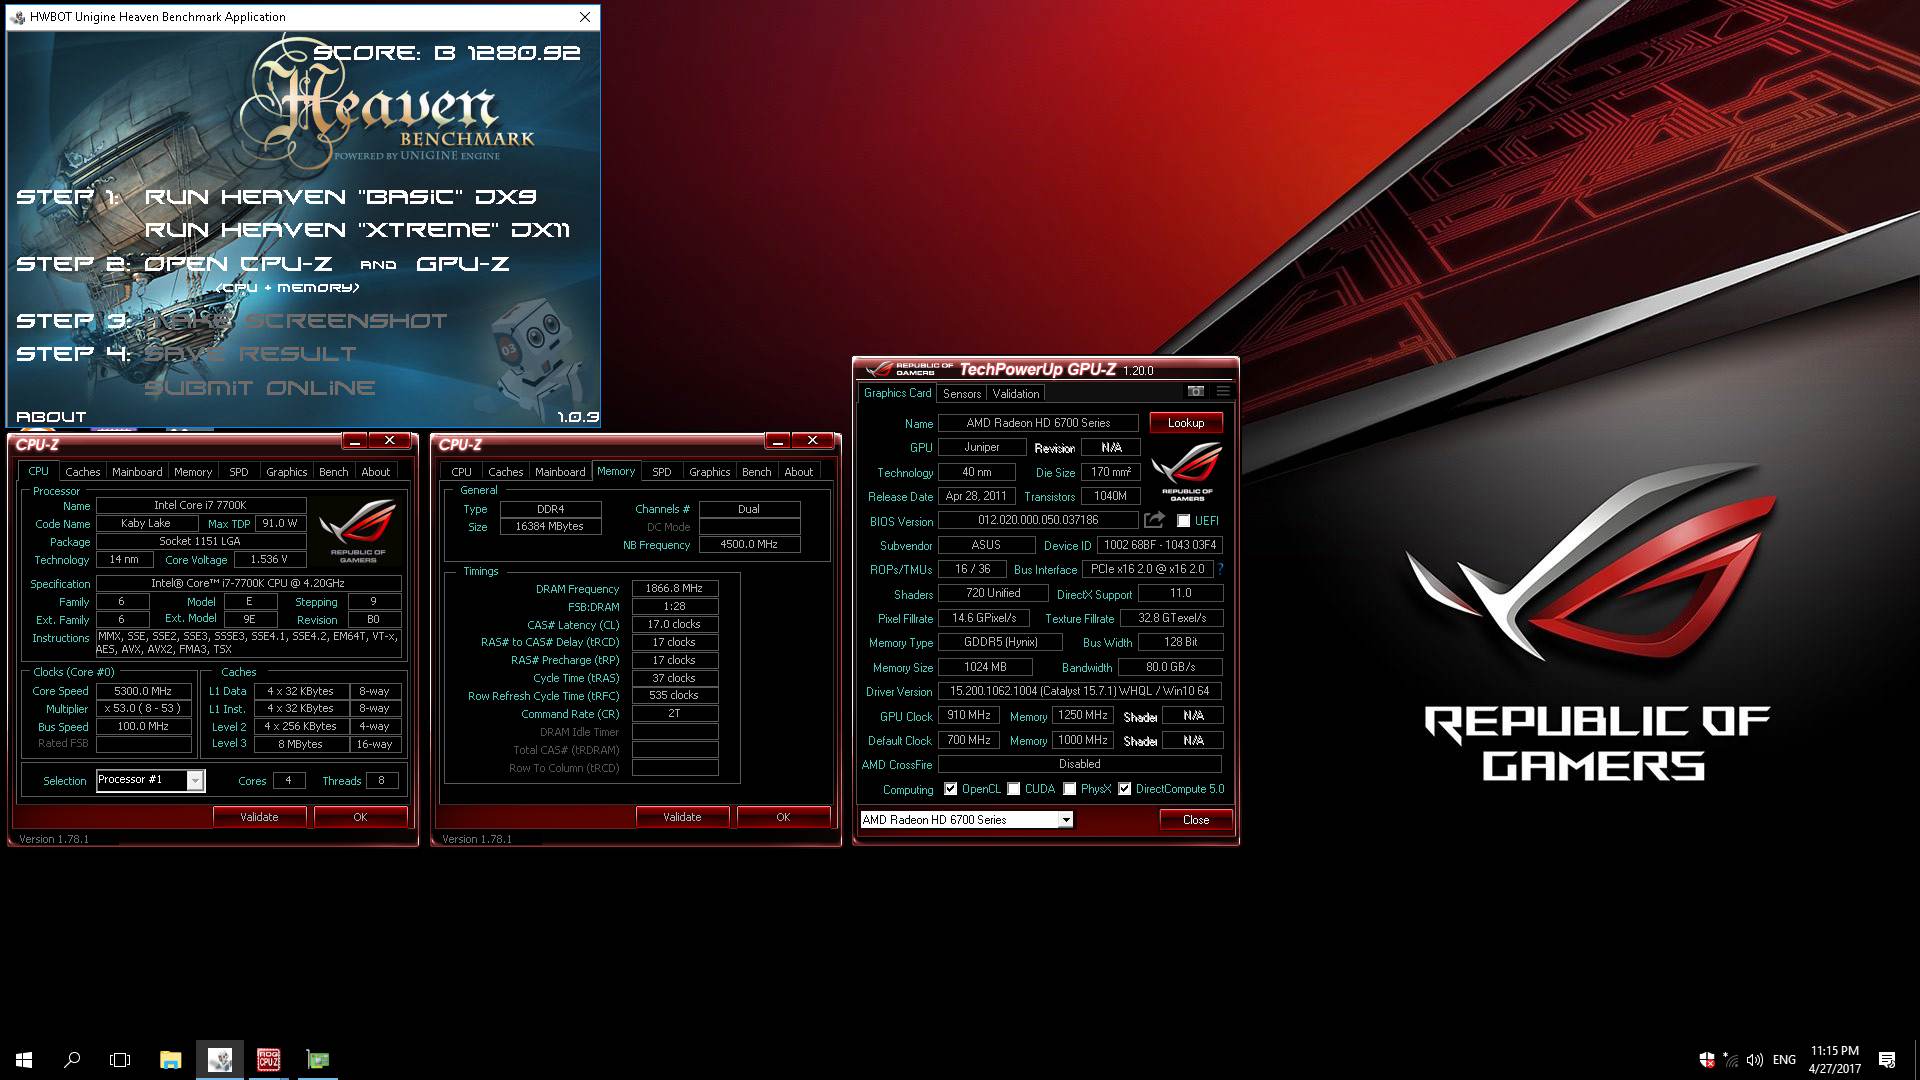Open File Explorer from the taskbar
Screen dimensions: 1920x1080
(170, 1059)
